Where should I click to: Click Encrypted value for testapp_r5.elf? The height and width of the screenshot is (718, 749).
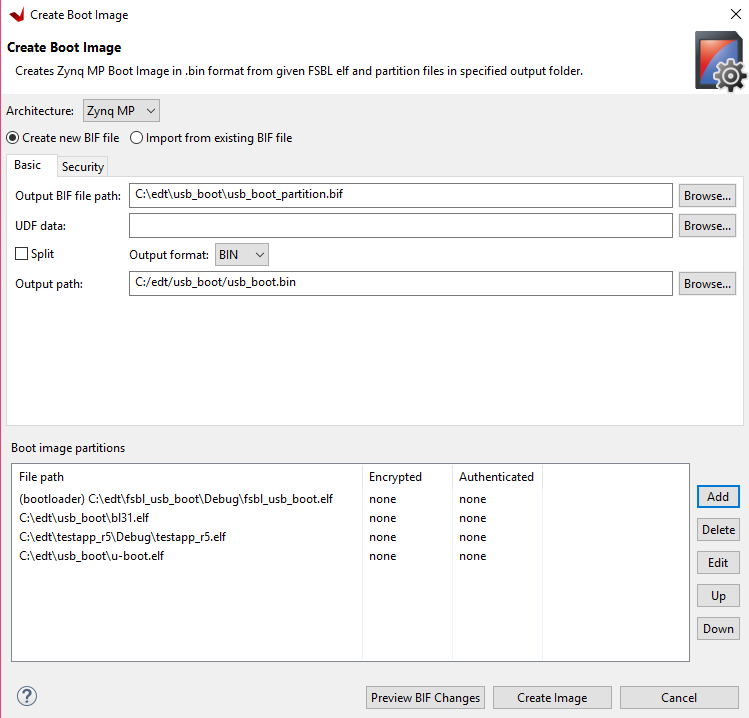[x=383, y=537]
